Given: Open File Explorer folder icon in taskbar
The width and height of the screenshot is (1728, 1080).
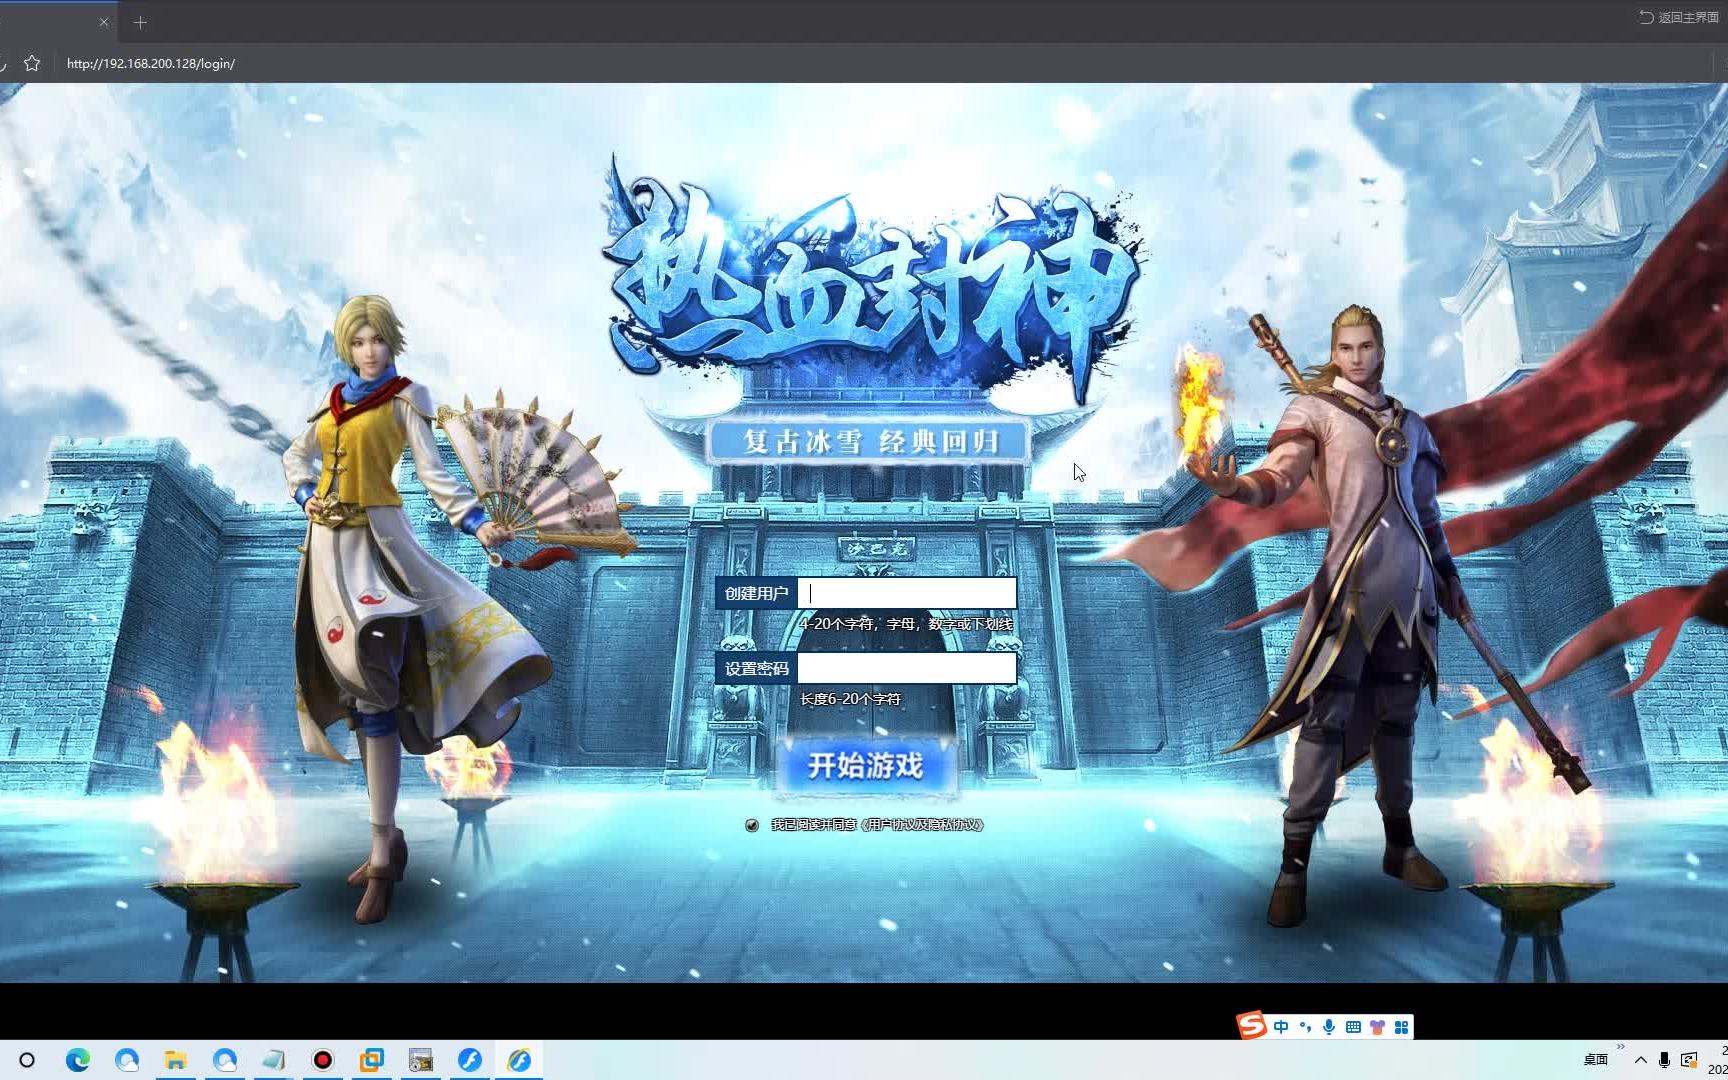Looking at the screenshot, I should point(175,1060).
